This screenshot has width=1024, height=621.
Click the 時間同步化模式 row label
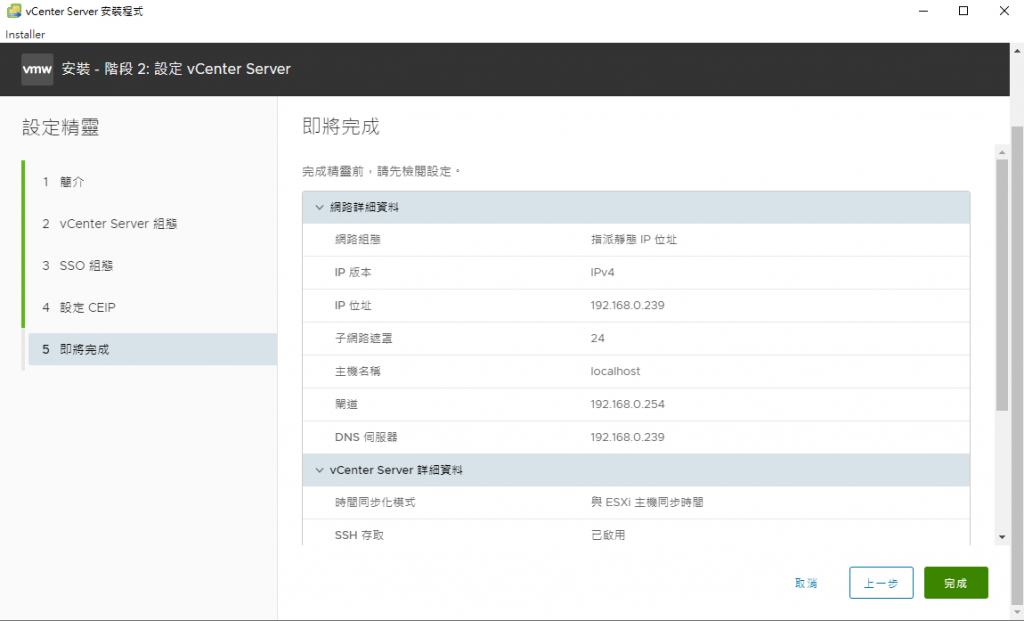(375, 502)
